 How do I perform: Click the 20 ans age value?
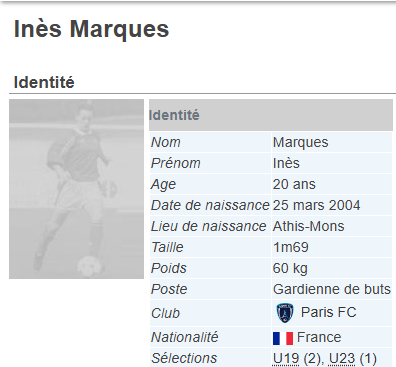pos(294,184)
